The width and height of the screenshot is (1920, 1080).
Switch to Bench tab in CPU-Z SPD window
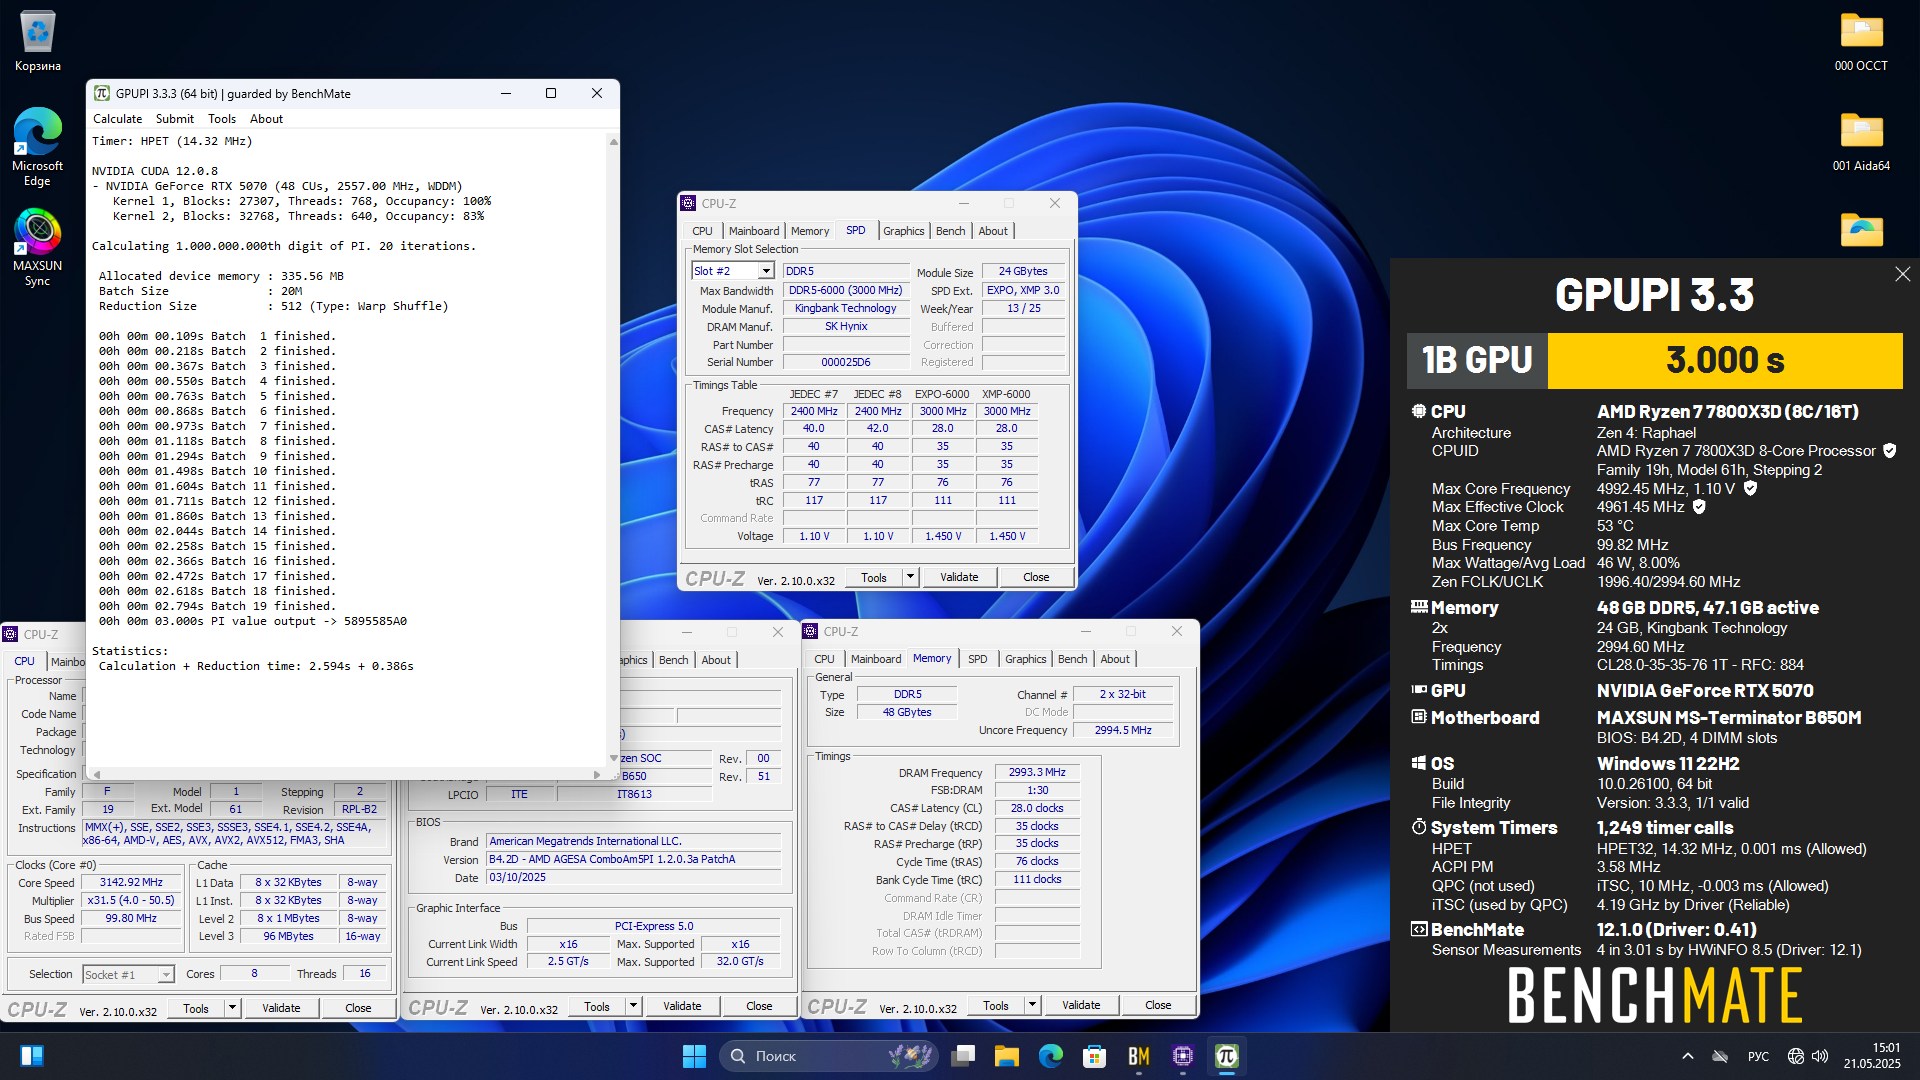(x=951, y=231)
